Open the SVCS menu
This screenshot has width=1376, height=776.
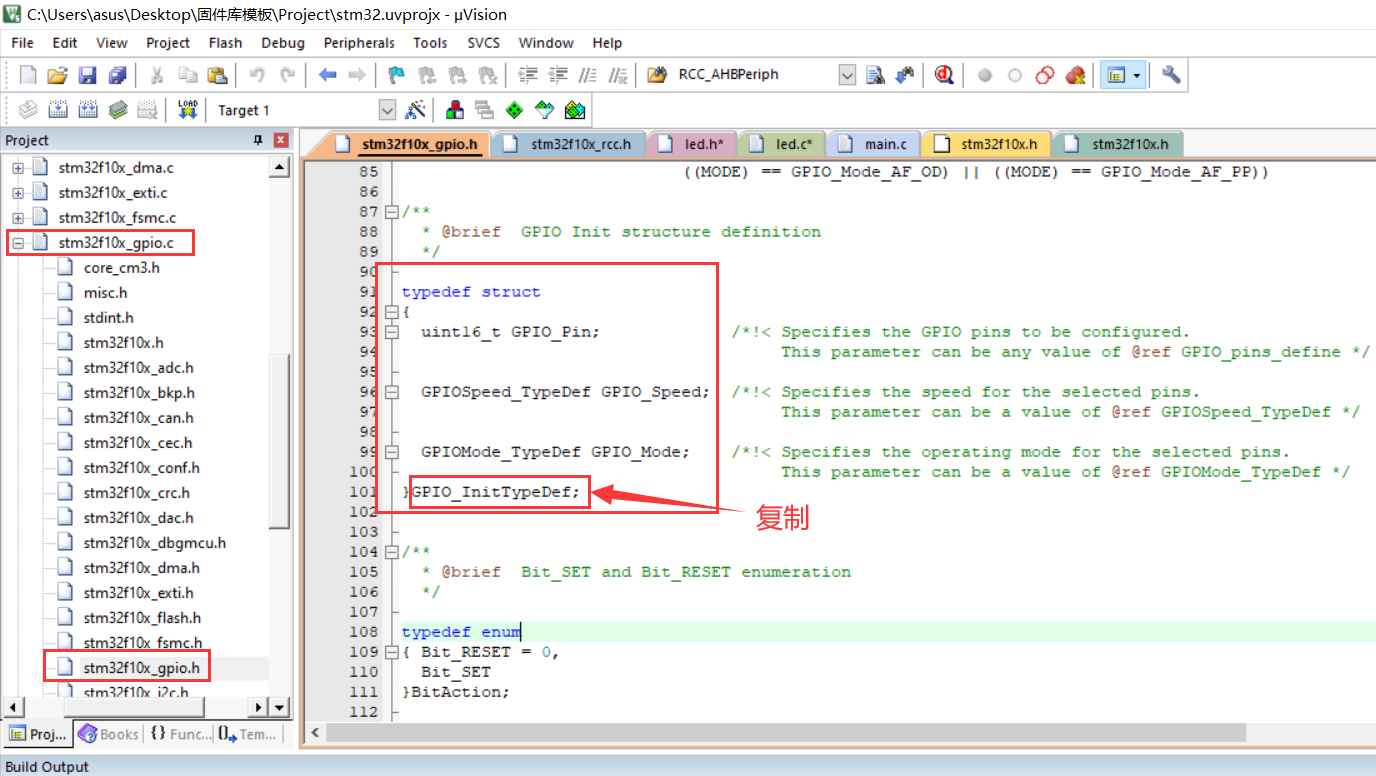[x=483, y=43]
